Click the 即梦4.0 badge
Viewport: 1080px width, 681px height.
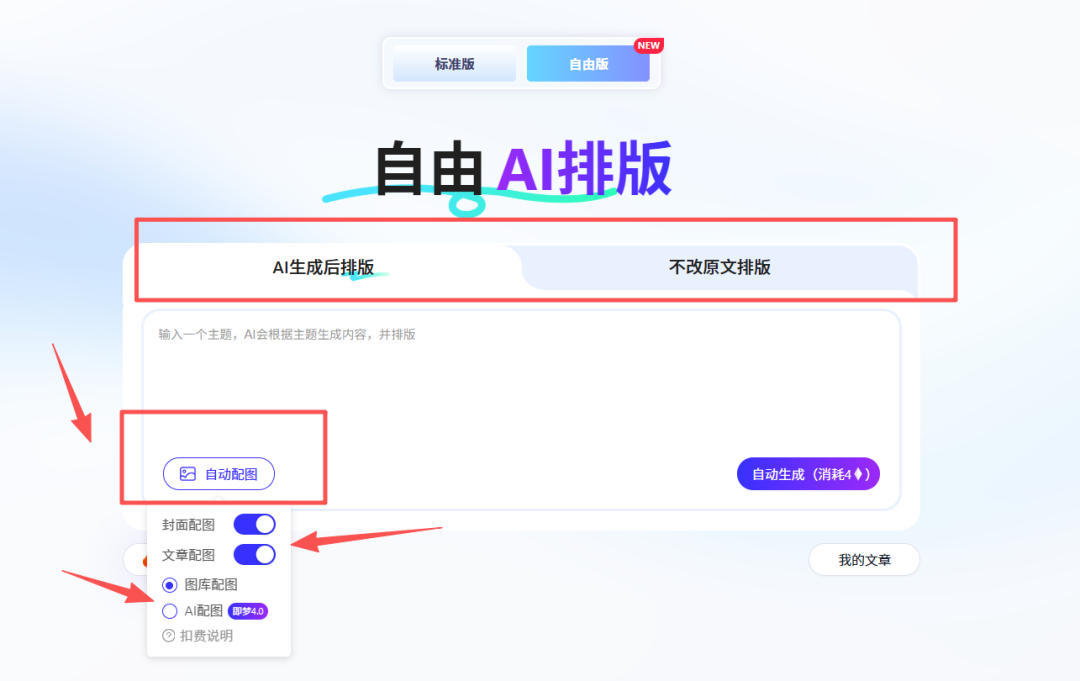pyautogui.click(x=247, y=611)
